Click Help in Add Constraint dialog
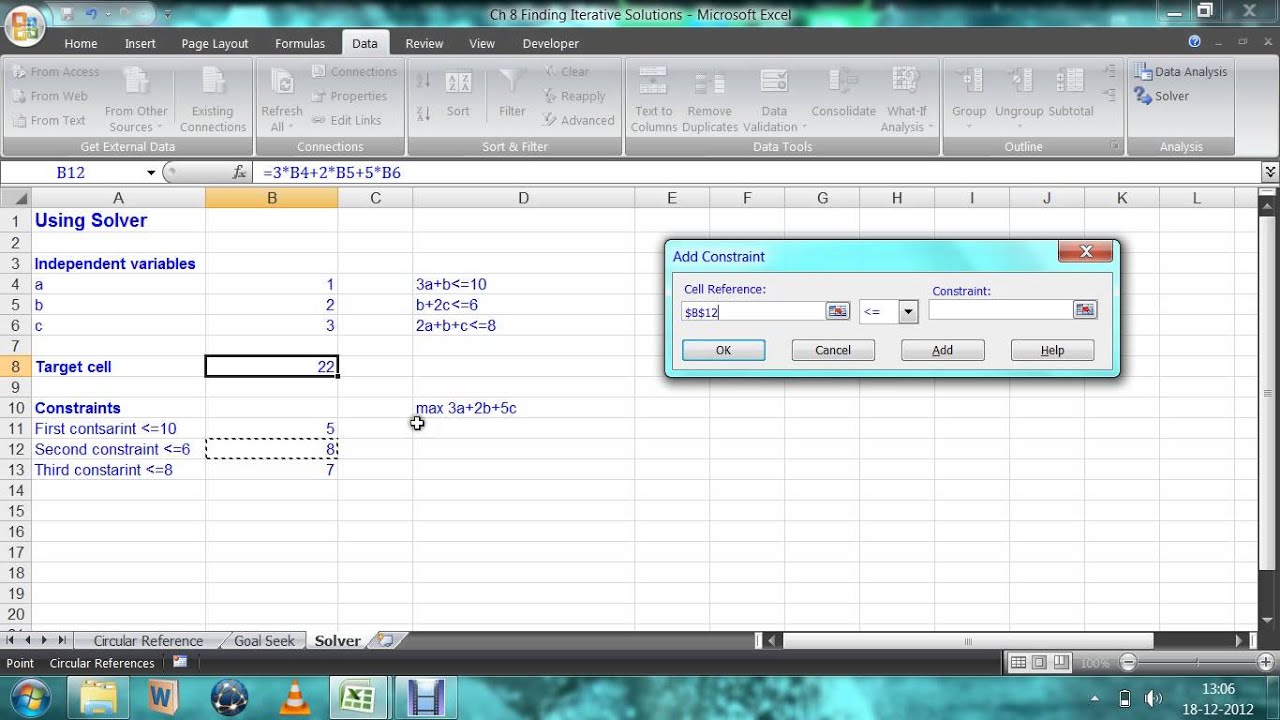The width and height of the screenshot is (1280, 720). [1052, 350]
